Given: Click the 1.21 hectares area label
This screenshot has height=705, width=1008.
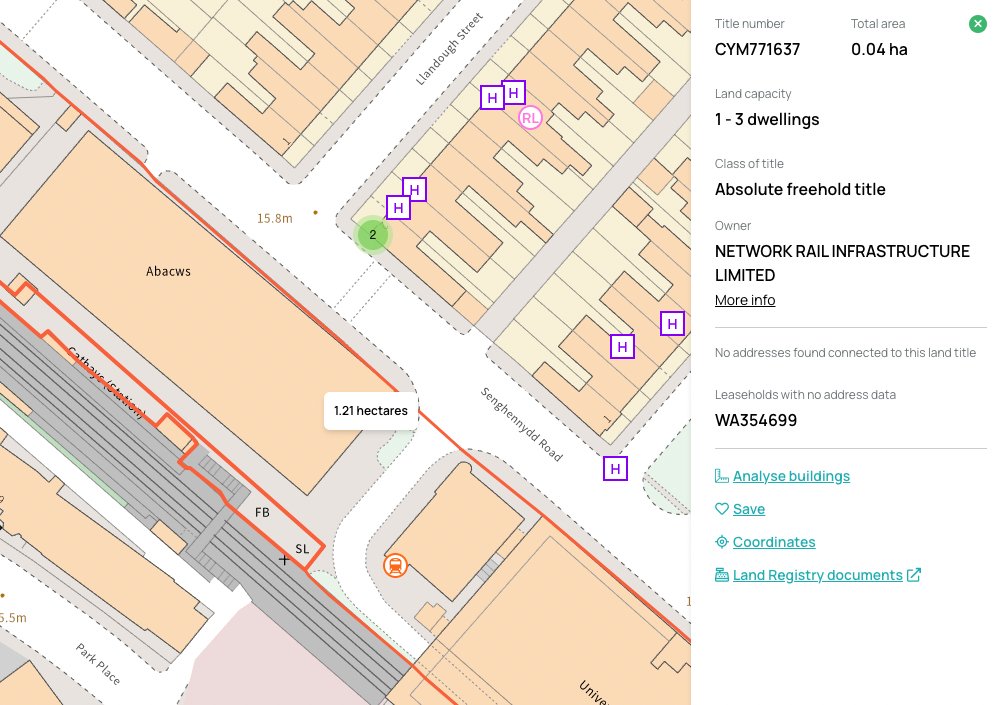Looking at the screenshot, I should point(371,411).
